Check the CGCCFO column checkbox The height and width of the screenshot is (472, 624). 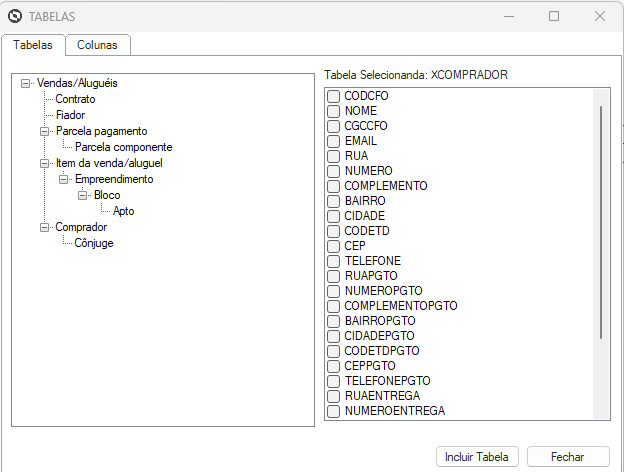333,126
